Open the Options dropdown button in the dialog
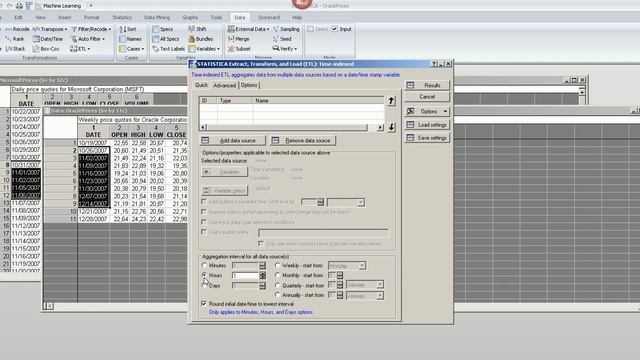 click(427, 111)
